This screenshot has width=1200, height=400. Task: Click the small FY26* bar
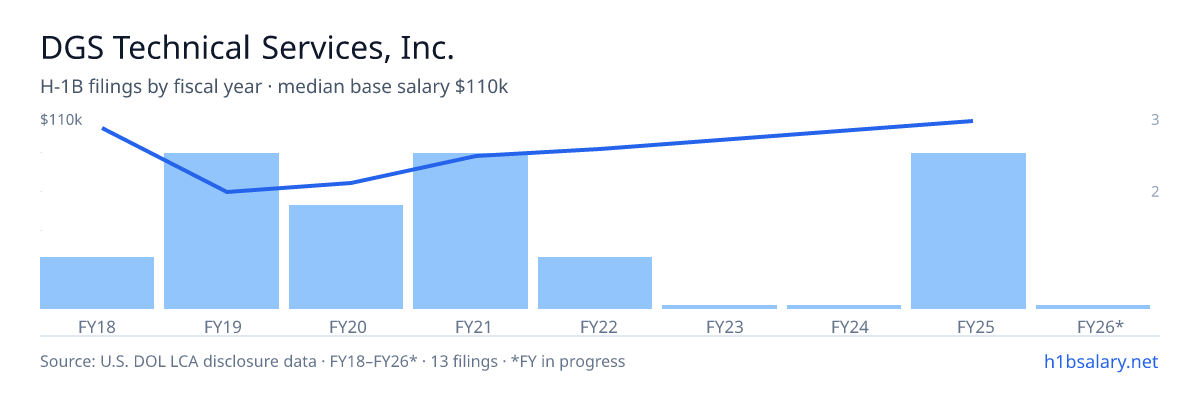[1093, 307]
